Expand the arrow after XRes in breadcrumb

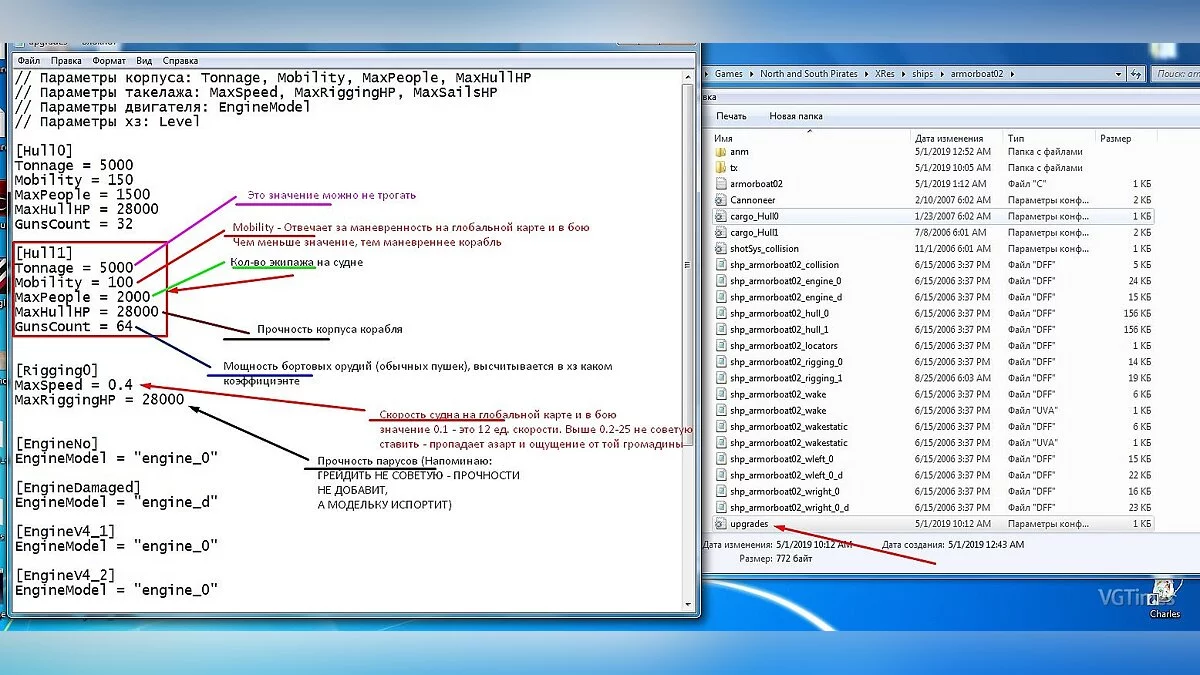click(x=903, y=73)
